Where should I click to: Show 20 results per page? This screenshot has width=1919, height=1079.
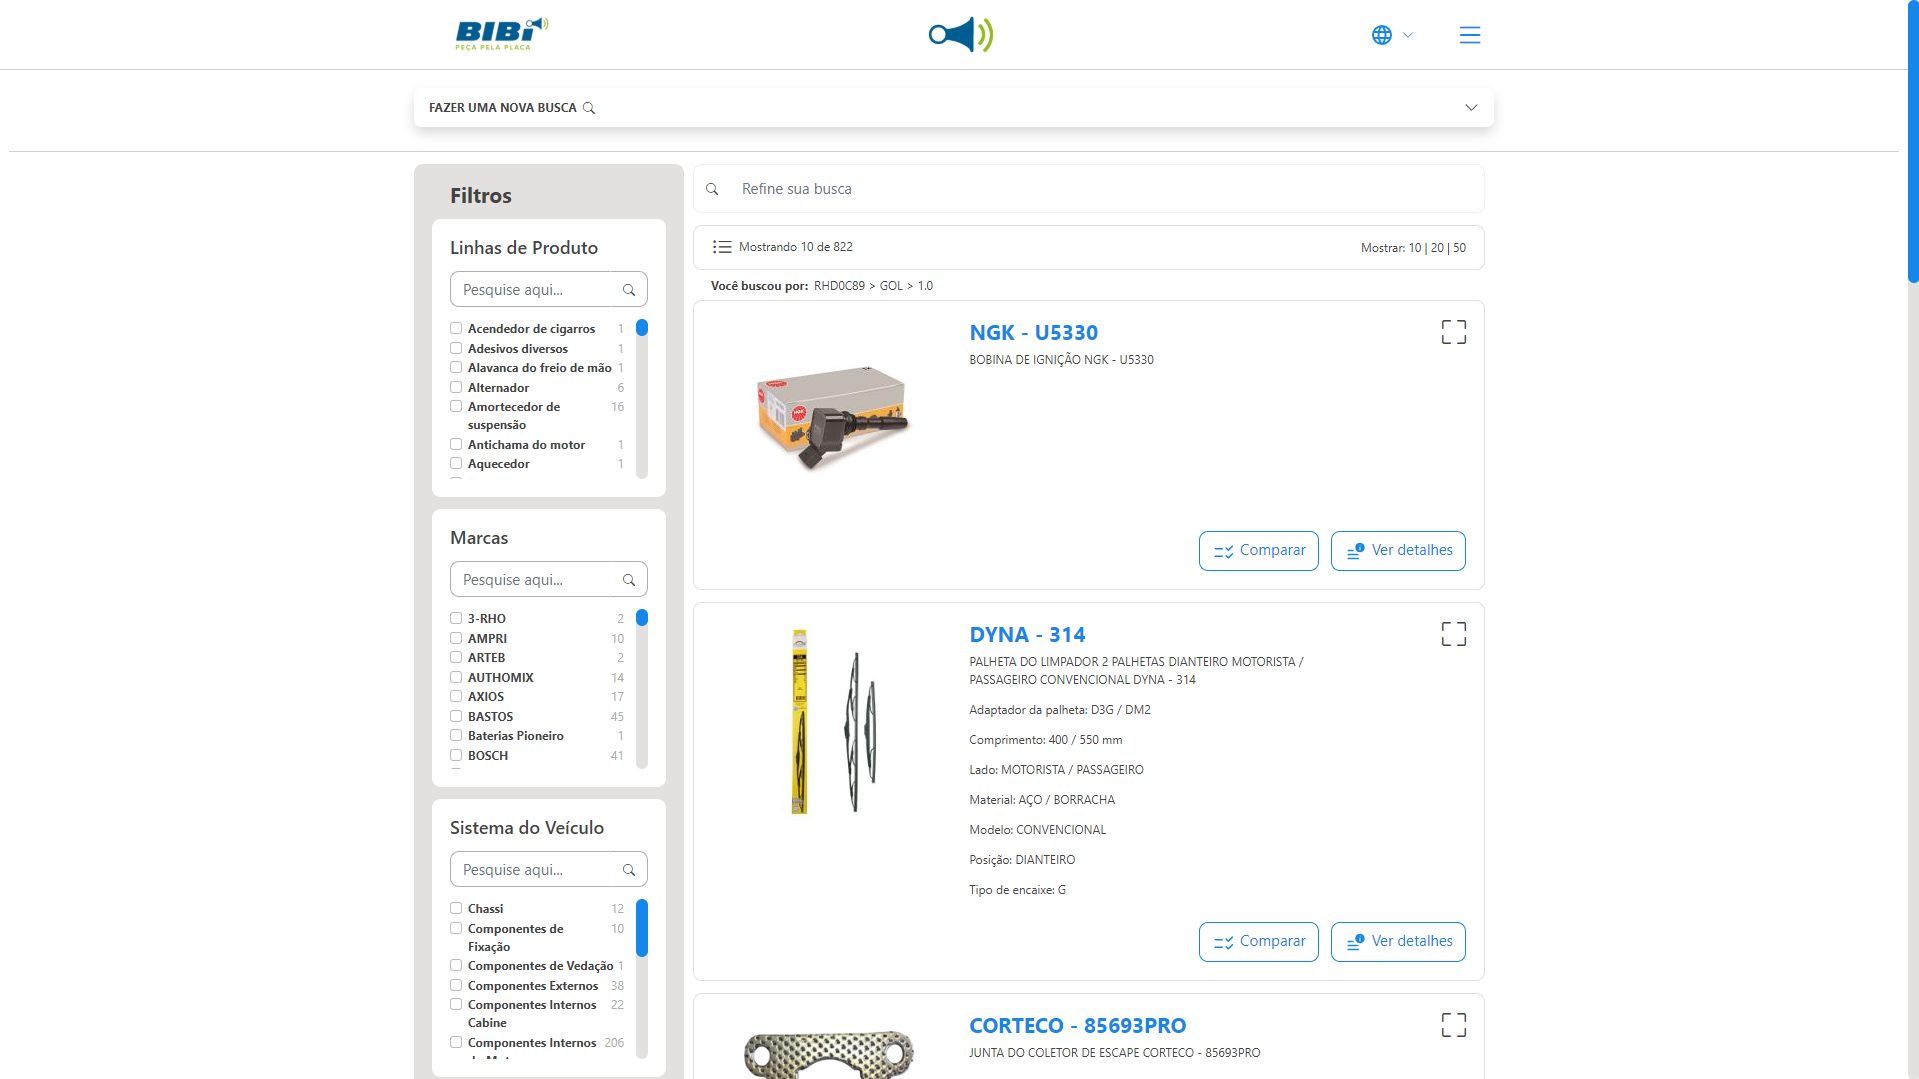(x=1437, y=248)
